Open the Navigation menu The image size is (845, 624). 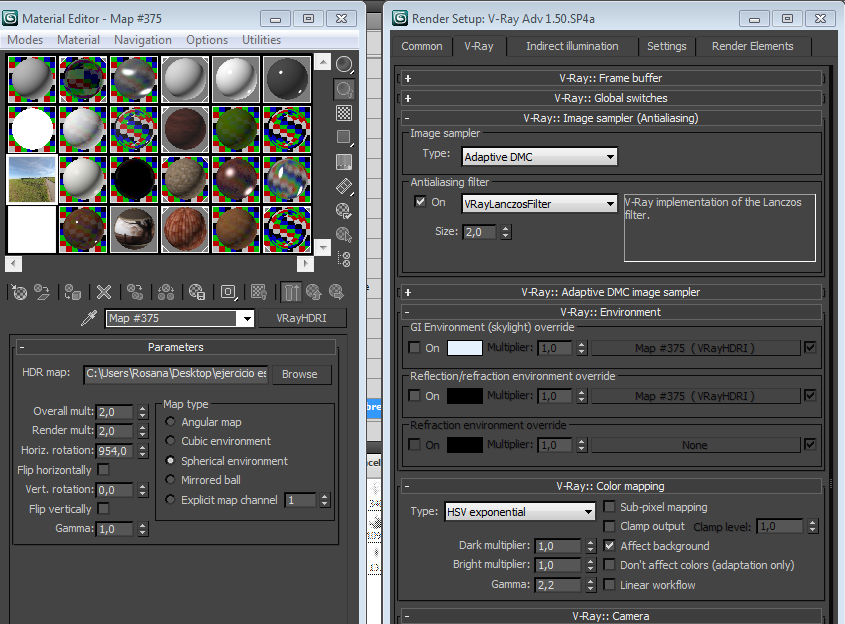(143, 40)
